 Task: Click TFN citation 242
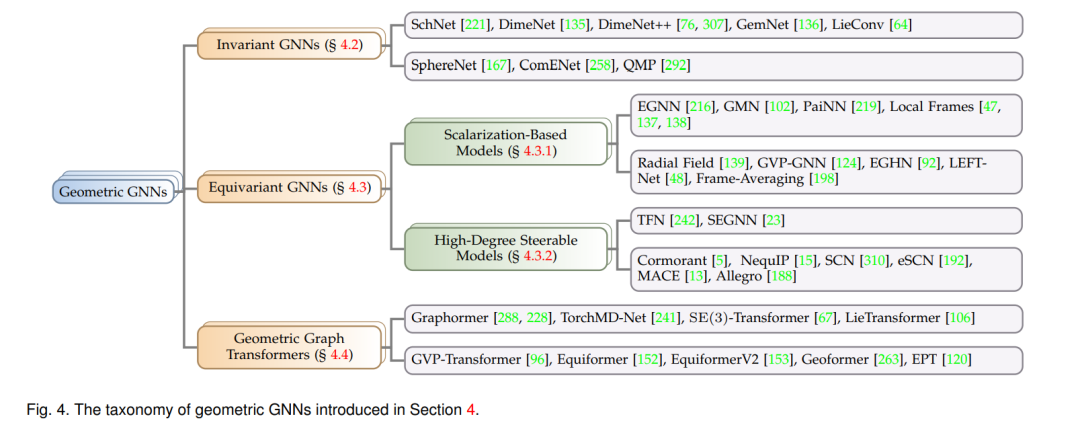(x=687, y=219)
